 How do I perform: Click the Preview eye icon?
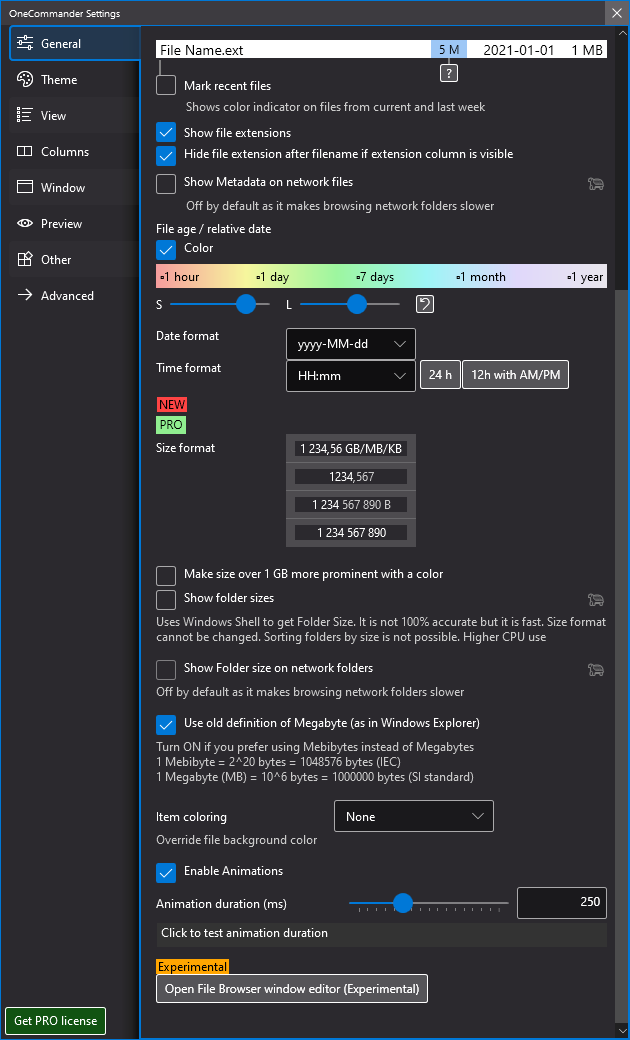[24, 224]
